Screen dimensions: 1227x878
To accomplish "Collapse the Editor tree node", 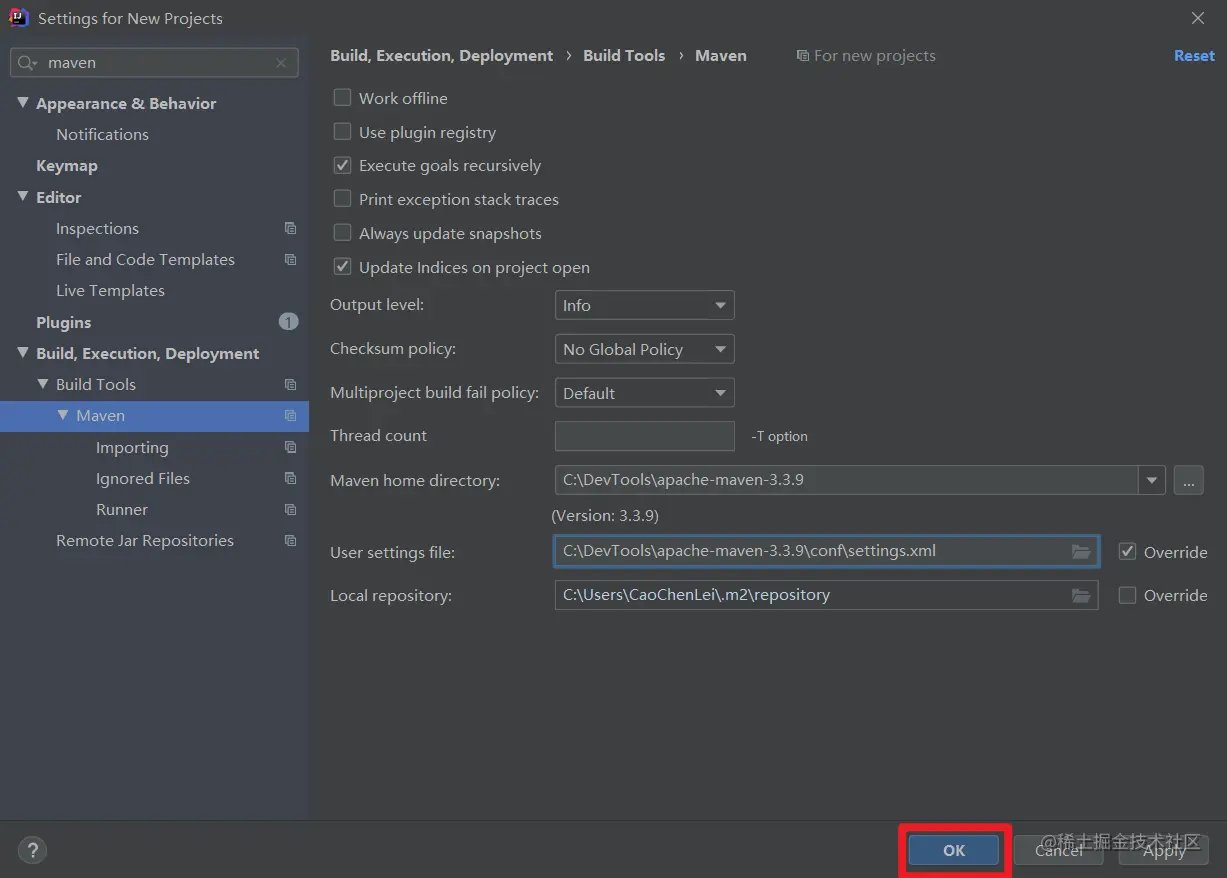I will [23, 197].
